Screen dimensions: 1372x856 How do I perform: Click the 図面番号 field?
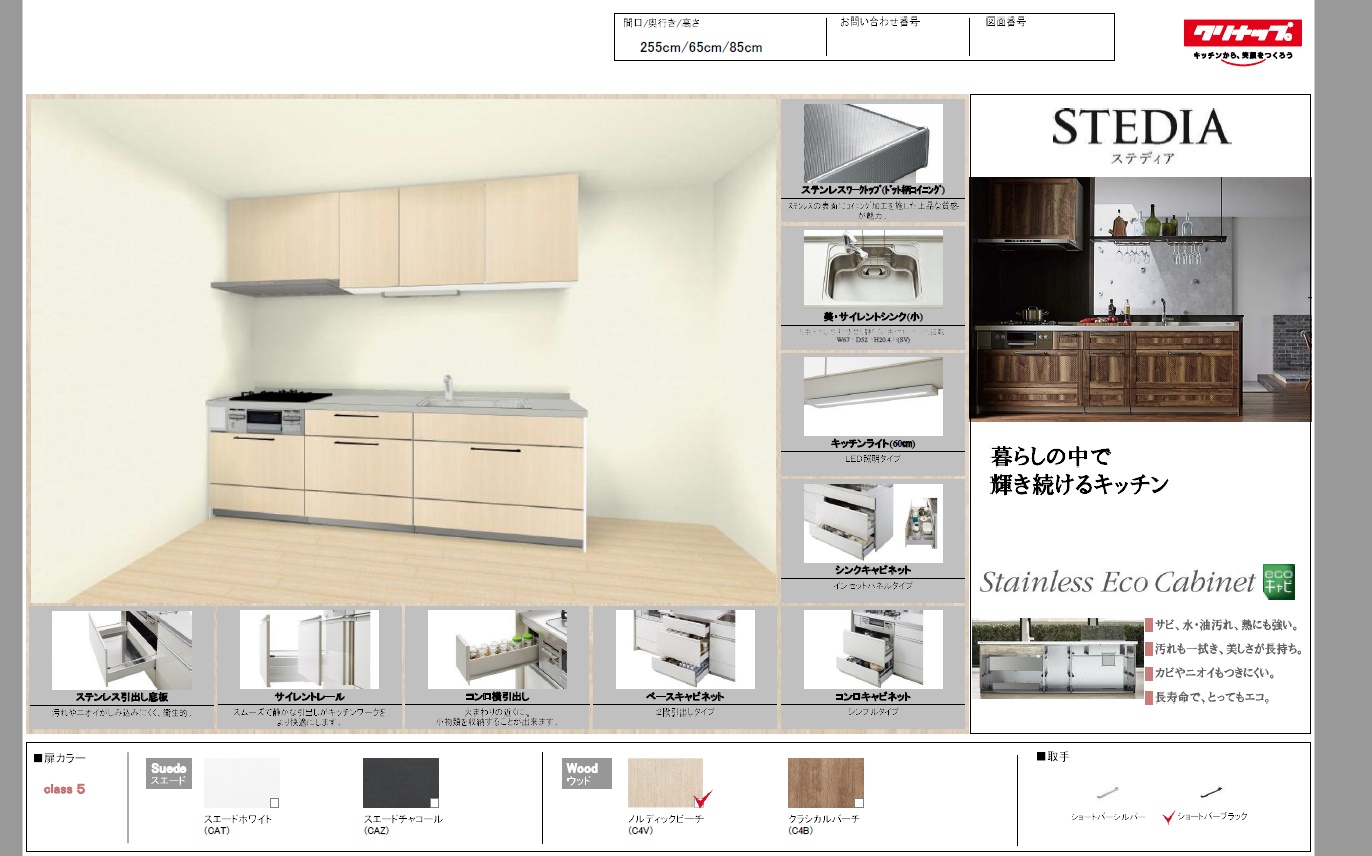tap(1006, 21)
